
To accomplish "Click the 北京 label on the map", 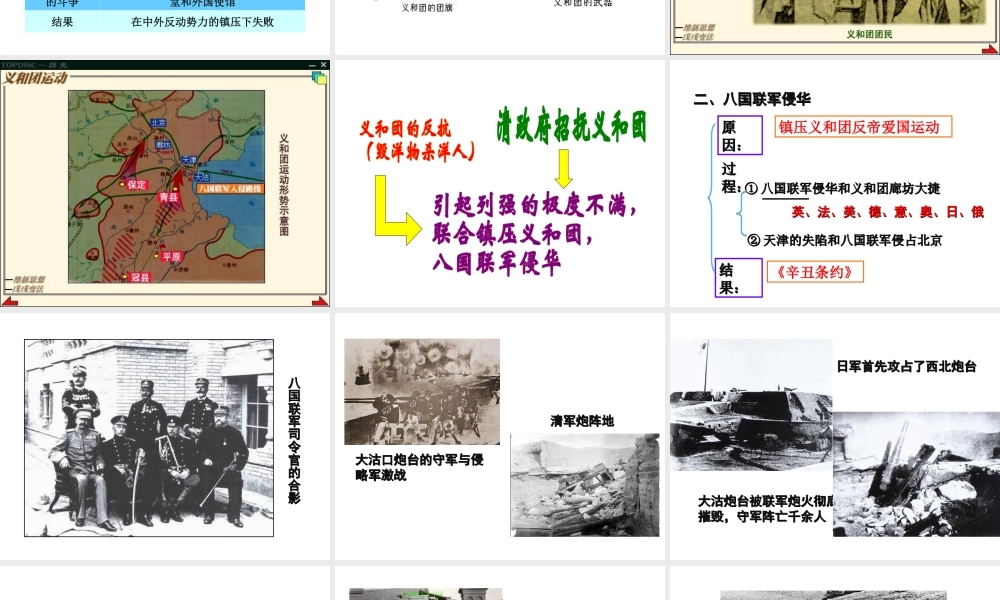I will pos(158,122).
